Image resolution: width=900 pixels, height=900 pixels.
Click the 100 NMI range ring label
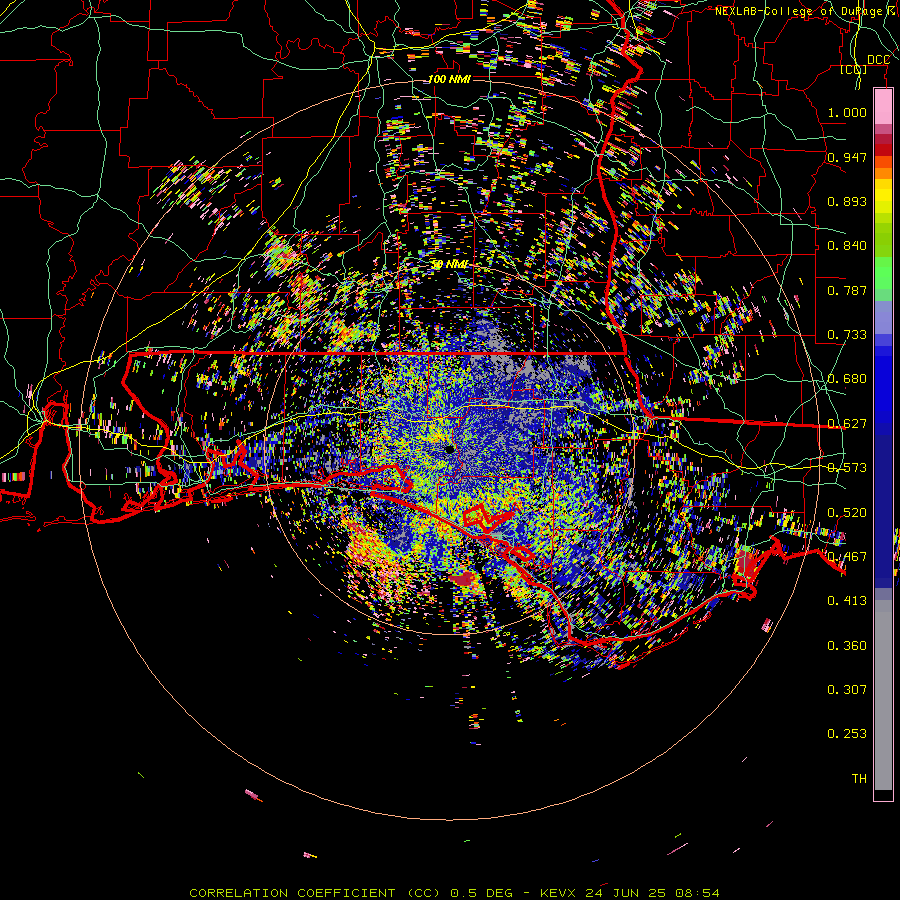[x=449, y=79]
